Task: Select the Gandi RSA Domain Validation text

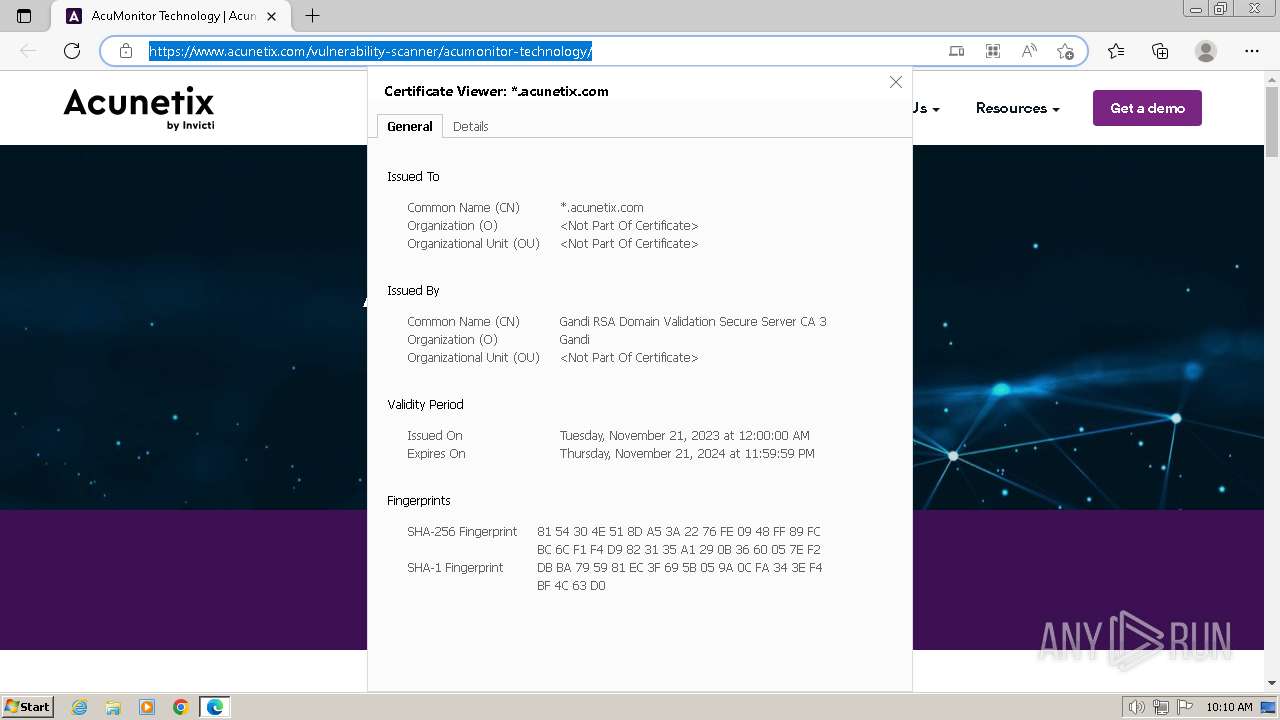Action: click(x=693, y=322)
